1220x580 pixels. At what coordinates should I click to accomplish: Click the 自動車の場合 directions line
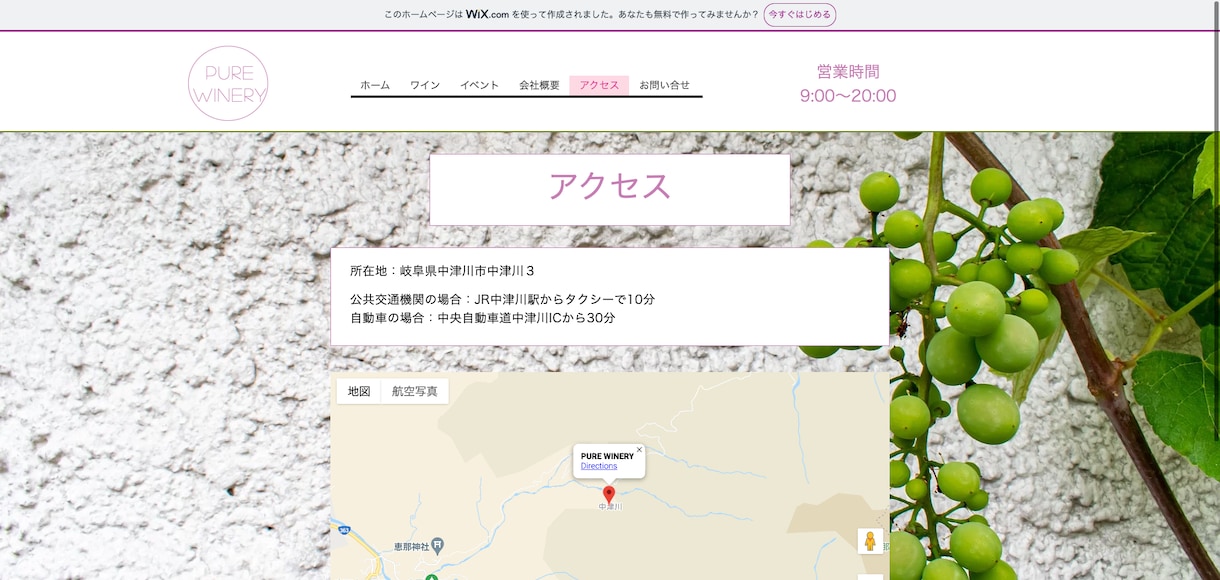pyautogui.click(x=483, y=318)
